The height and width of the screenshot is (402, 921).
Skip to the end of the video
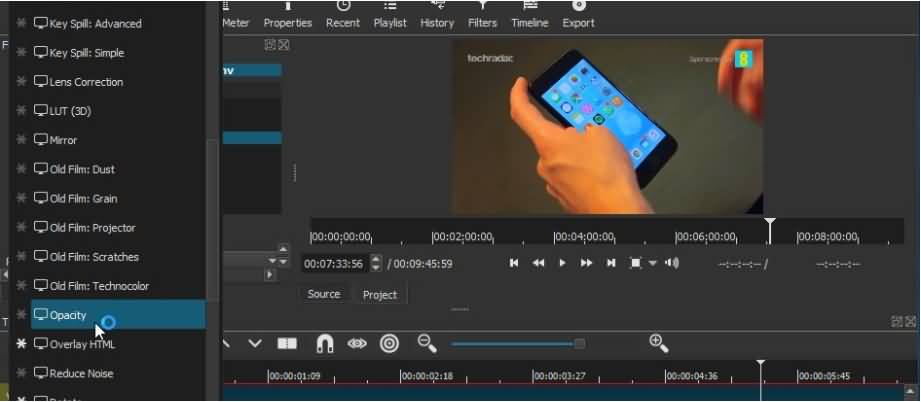coord(611,263)
